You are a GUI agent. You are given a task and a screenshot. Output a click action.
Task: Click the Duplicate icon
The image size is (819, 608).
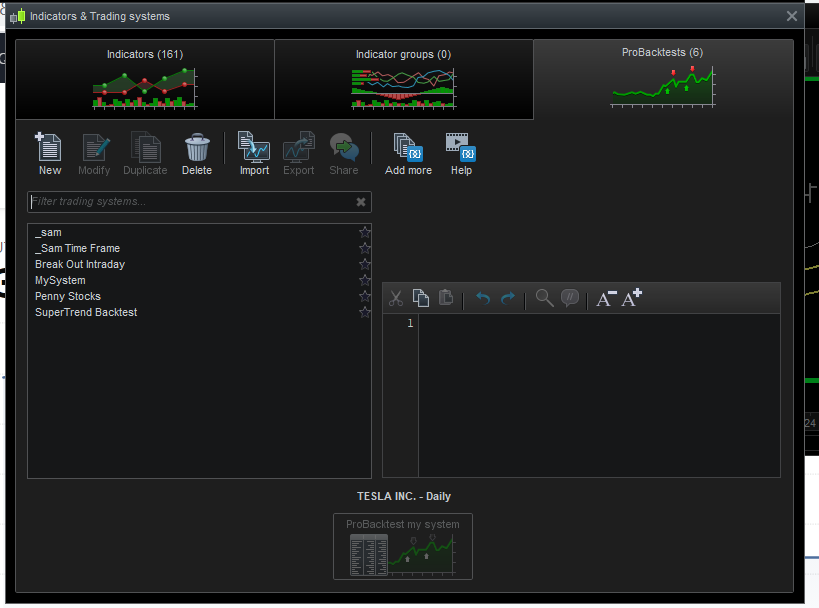pyautogui.click(x=145, y=154)
